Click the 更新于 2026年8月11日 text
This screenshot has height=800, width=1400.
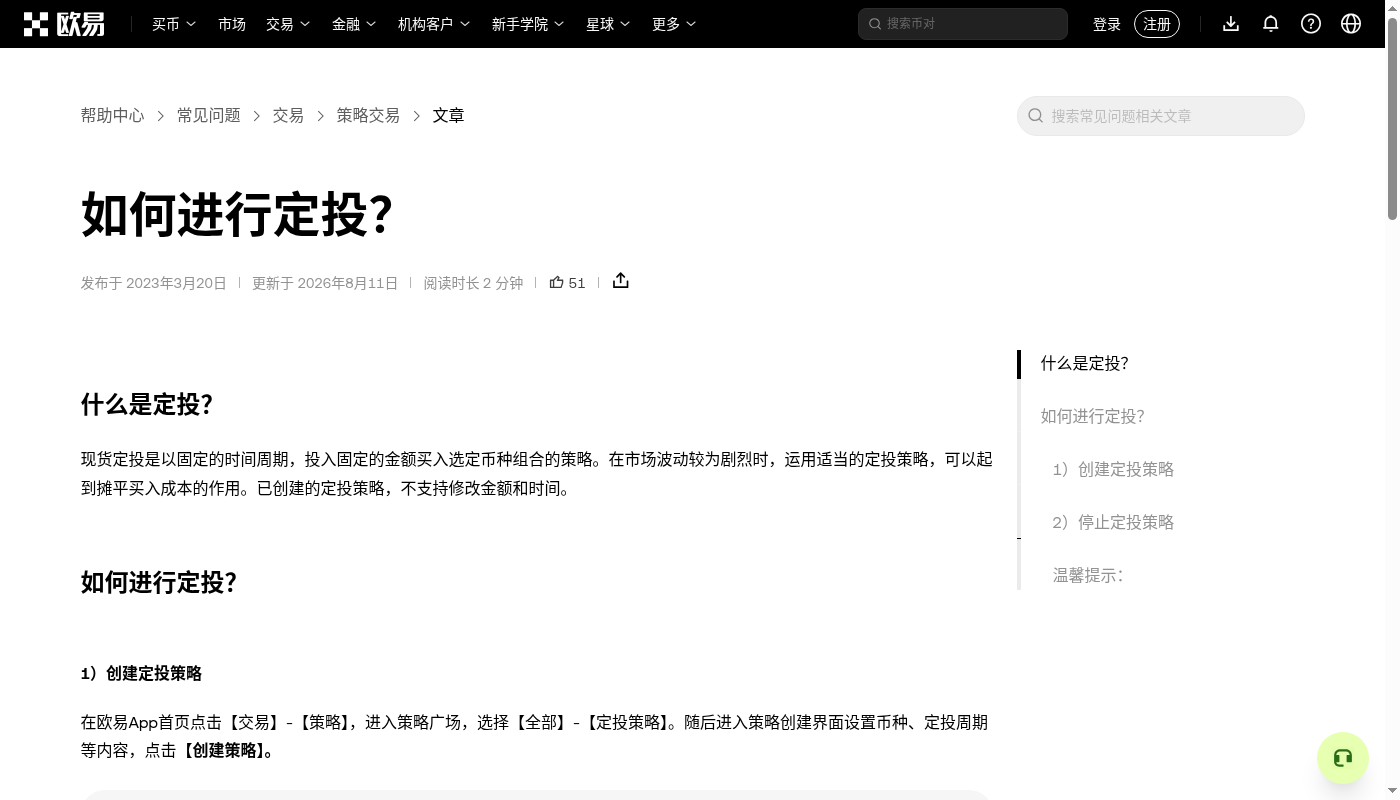coord(325,283)
